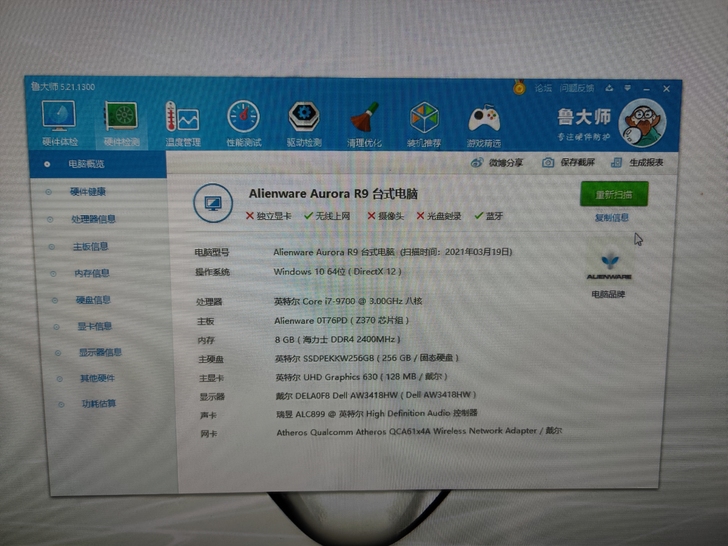Screen dimensions: 728x546
Task: Click the Qualcomm Atheros network adapter value
Action: (x=419, y=431)
